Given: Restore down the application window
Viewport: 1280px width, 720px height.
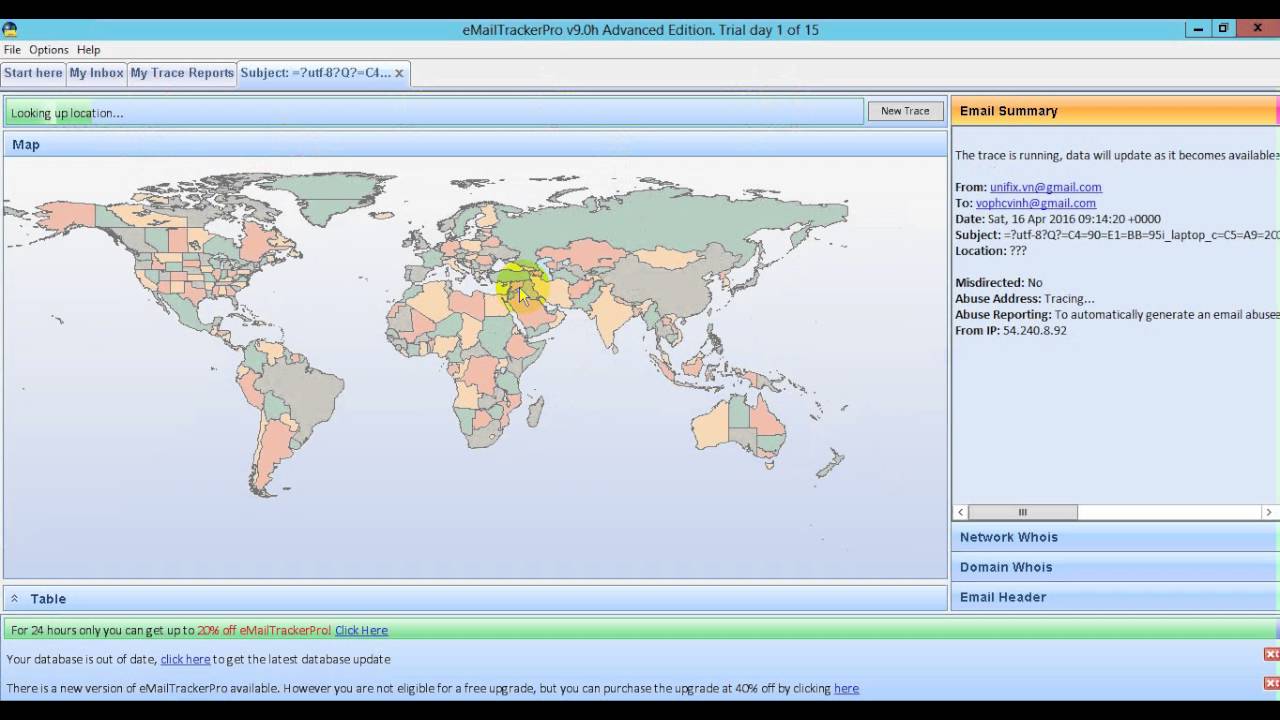Looking at the screenshot, I should click(1222, 29).
